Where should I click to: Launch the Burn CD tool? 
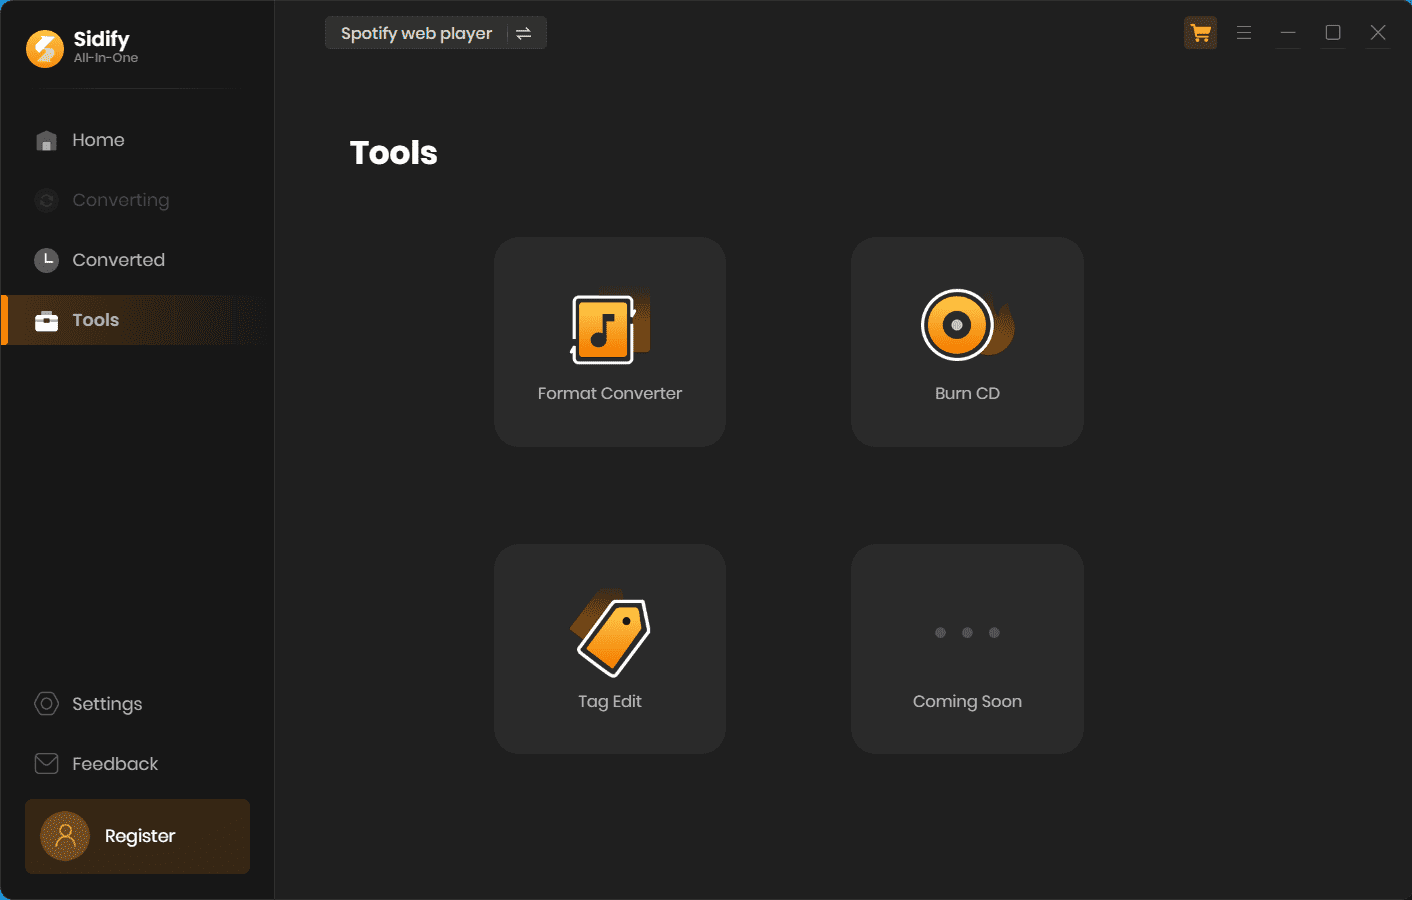pyautogui.click(x=967, y=342)
